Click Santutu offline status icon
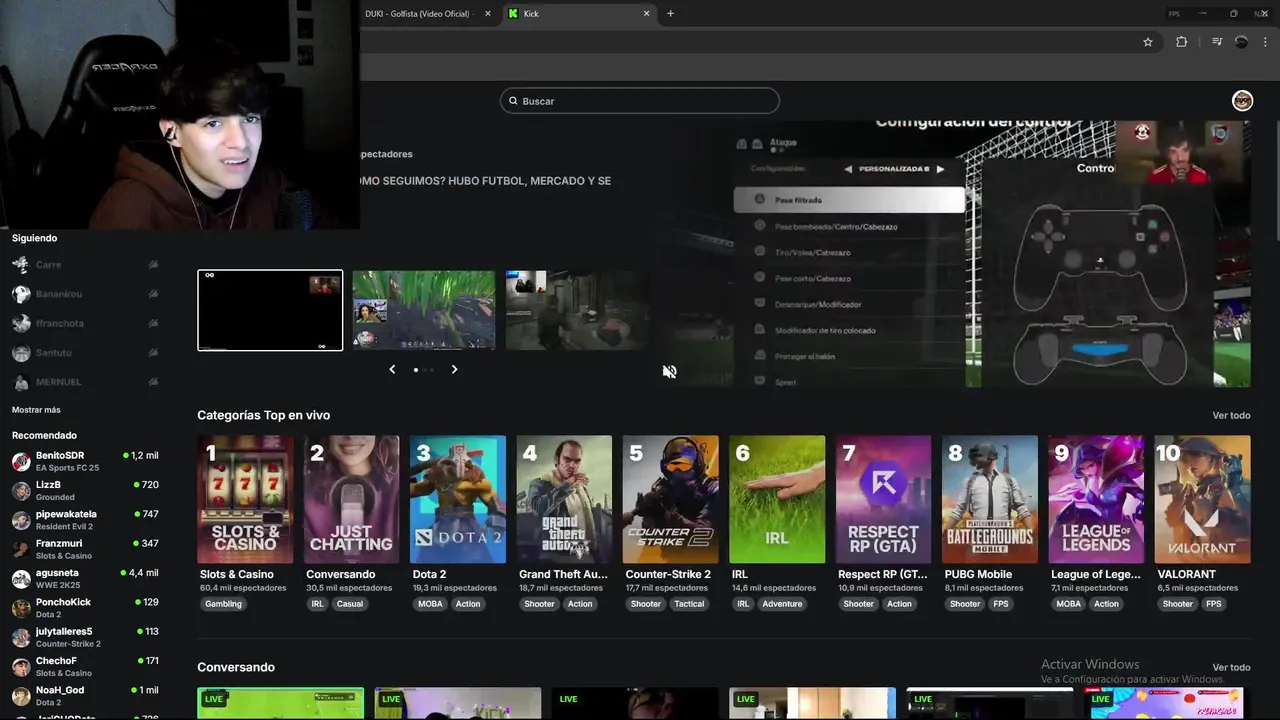The image size is (1280, 720). pos(153,353)
